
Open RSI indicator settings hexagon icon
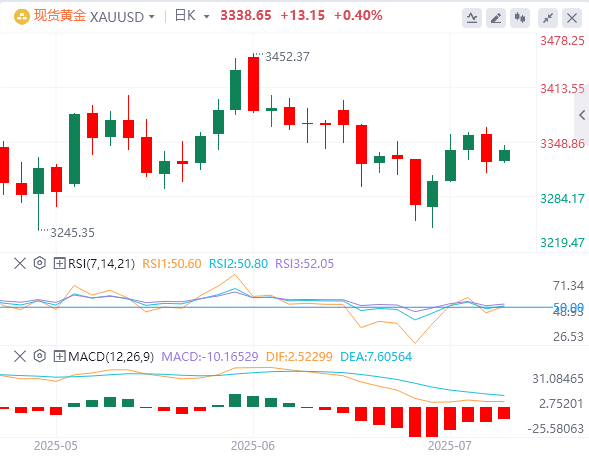39,263
